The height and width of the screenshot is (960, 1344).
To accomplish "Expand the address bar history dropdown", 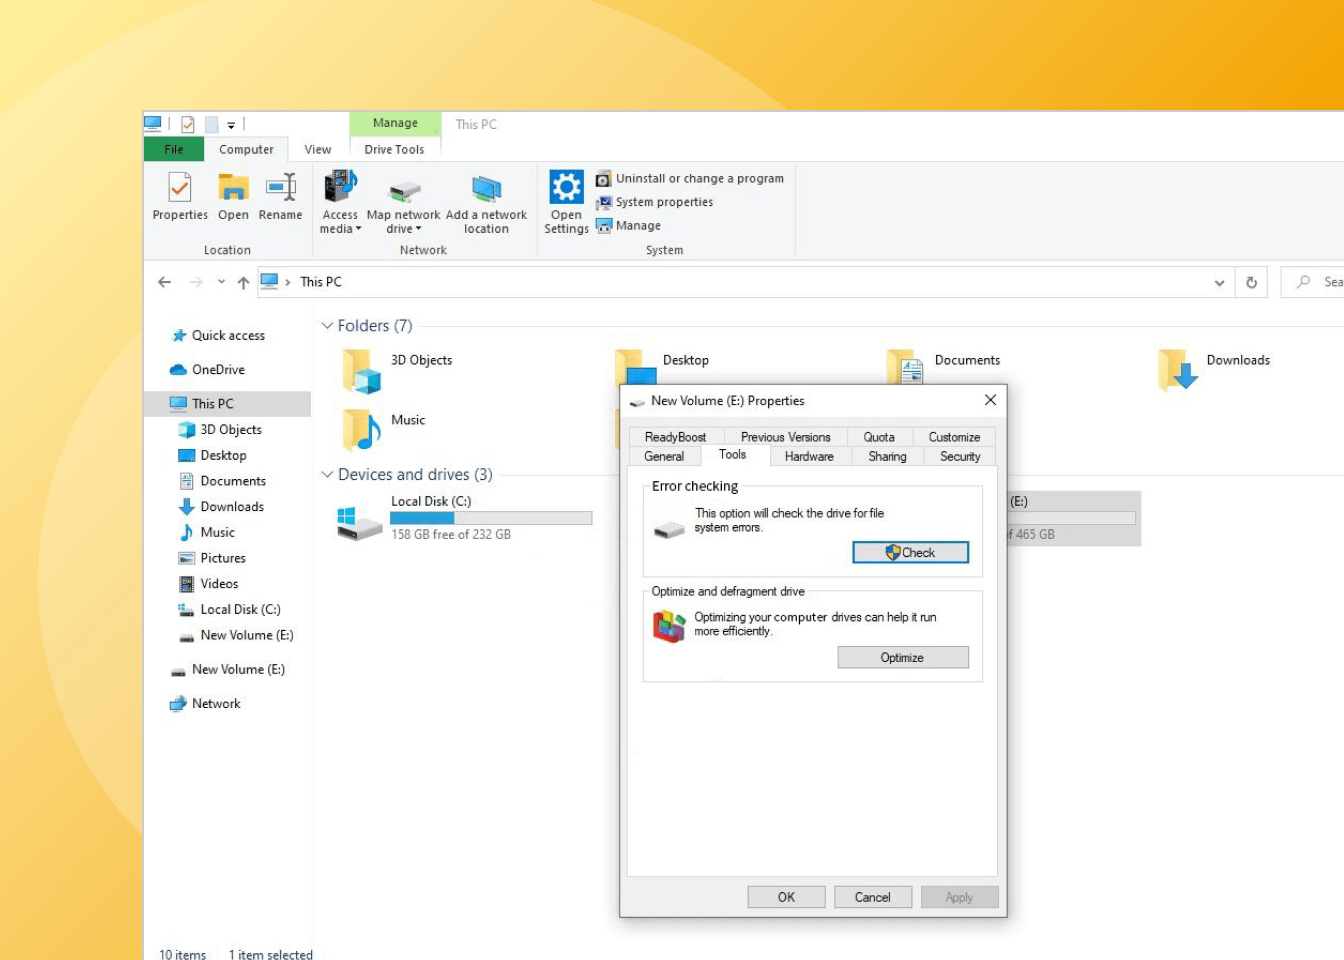I will [1219, 282].
